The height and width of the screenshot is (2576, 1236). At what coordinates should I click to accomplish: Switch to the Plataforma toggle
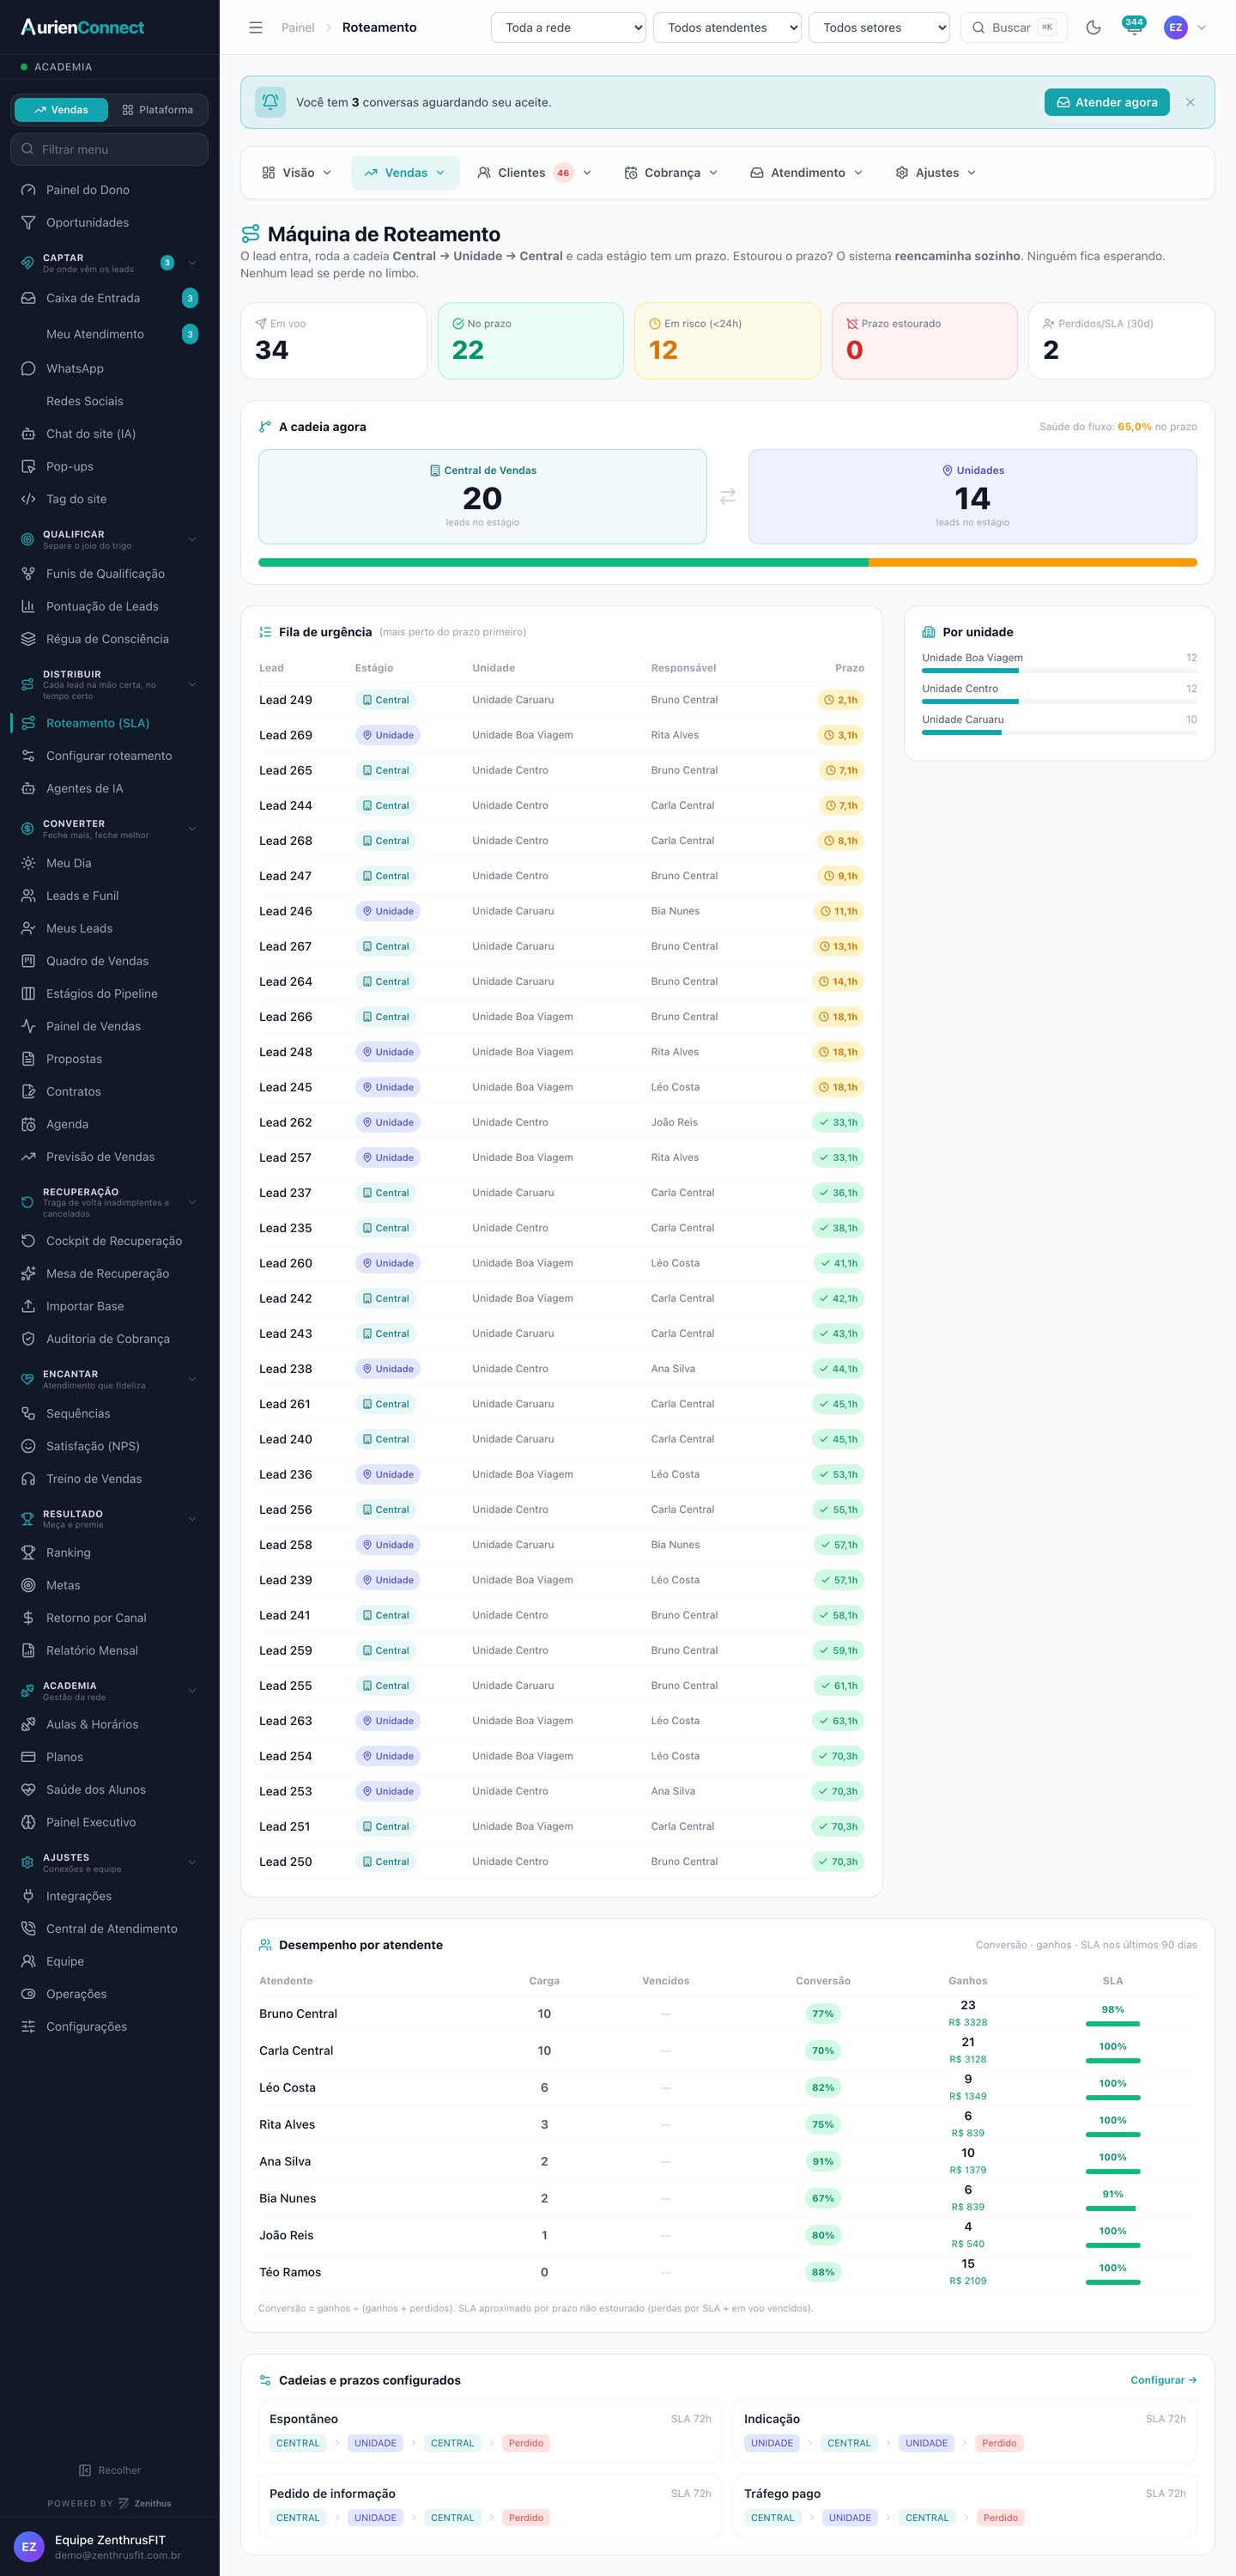[x=158, y=110]
